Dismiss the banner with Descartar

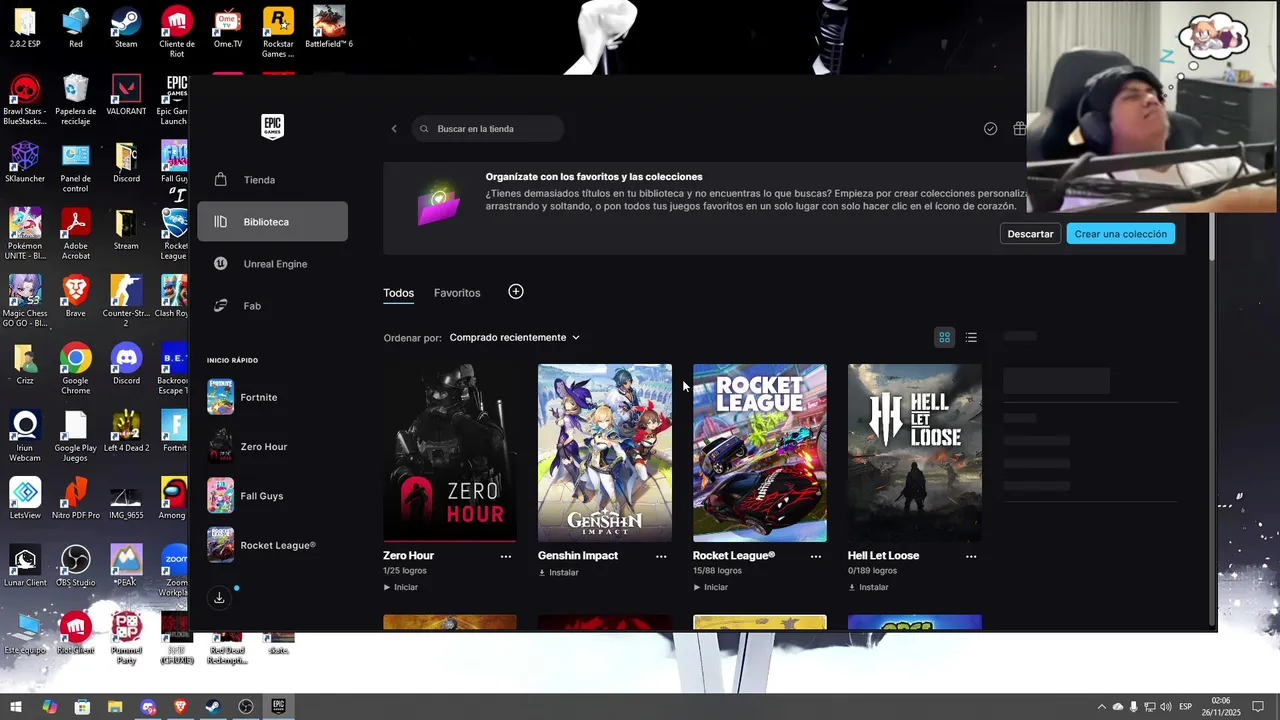coord(1030,234)
